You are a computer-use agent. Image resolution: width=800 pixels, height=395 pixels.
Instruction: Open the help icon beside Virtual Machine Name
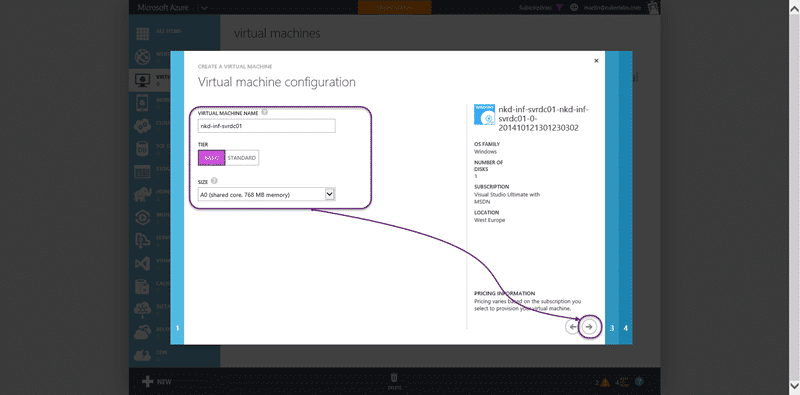tap(265, 112)
